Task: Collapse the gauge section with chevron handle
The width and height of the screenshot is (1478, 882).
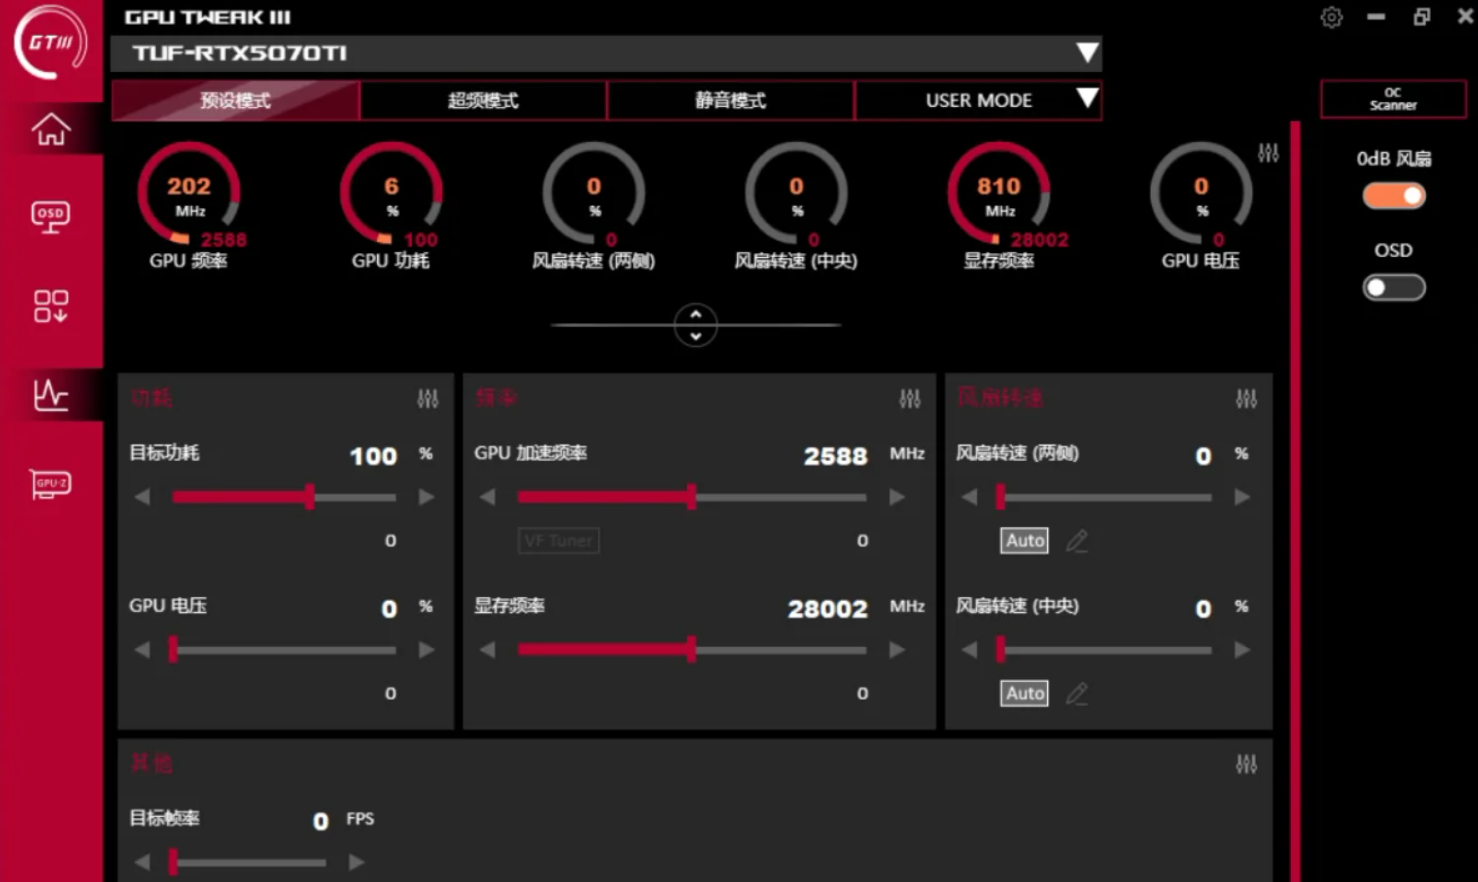Action: coord(695,325)
